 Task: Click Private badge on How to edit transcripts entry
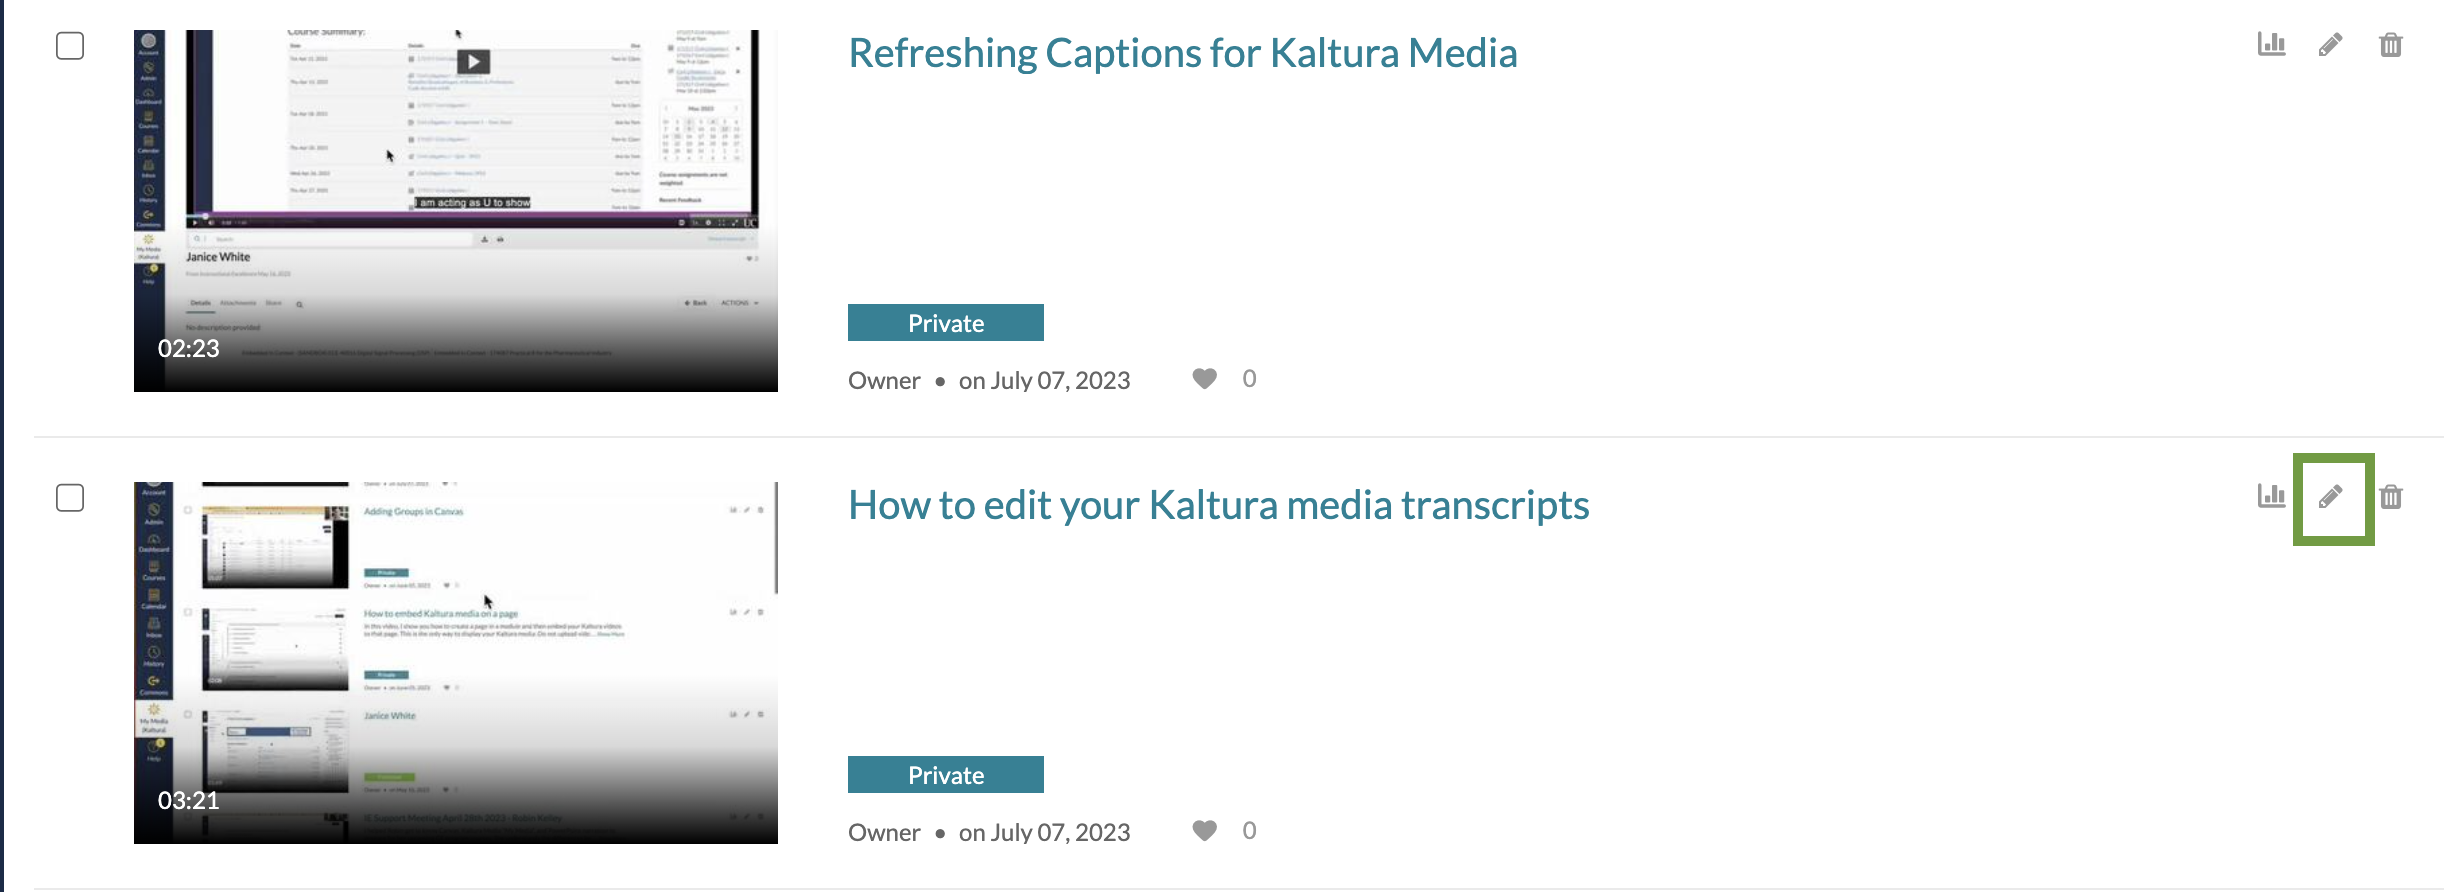[x=946, y=775]
